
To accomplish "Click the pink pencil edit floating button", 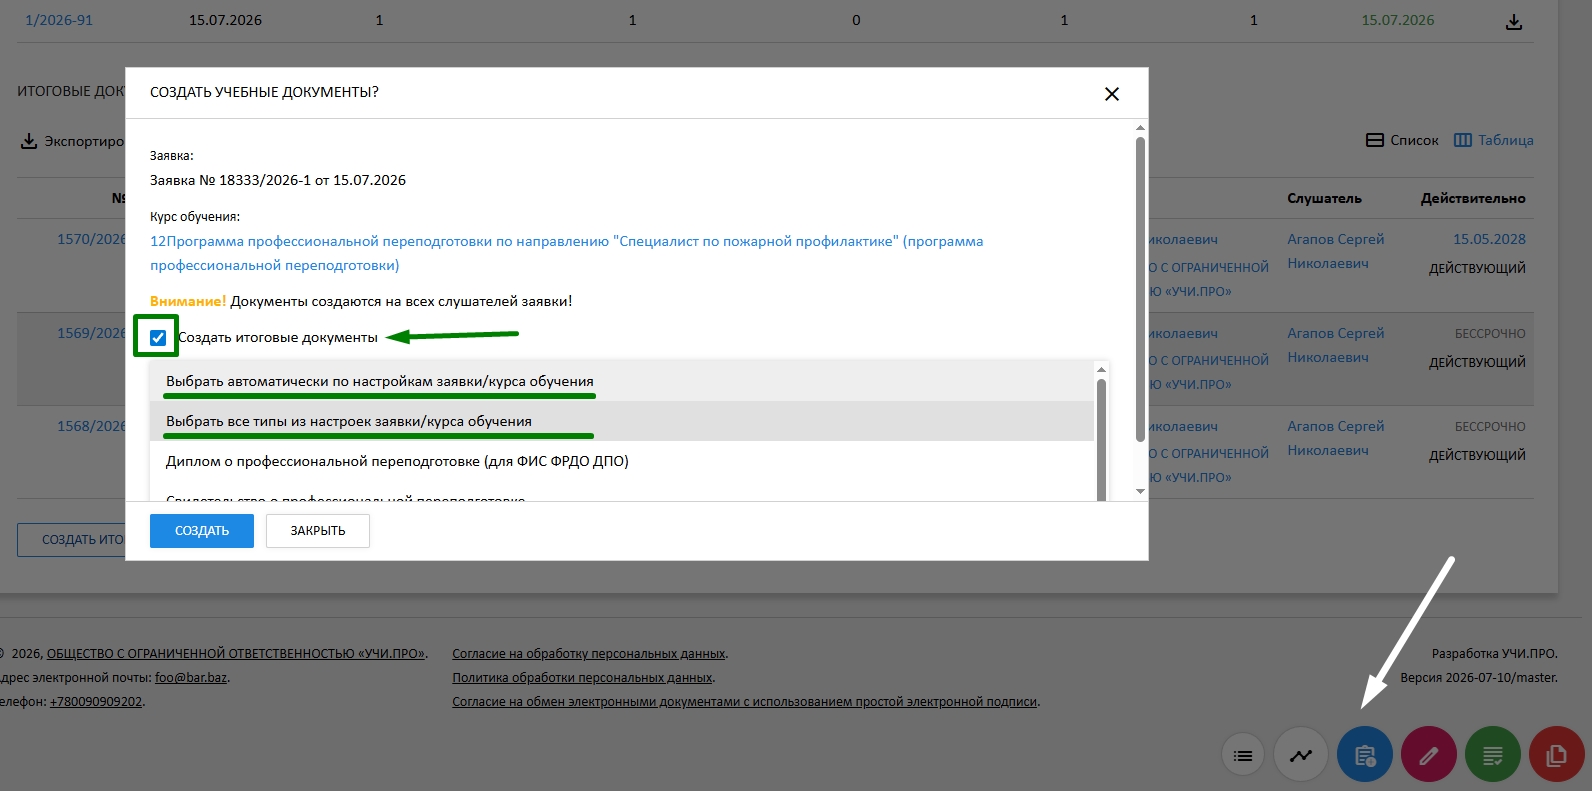I will 1429,755.
